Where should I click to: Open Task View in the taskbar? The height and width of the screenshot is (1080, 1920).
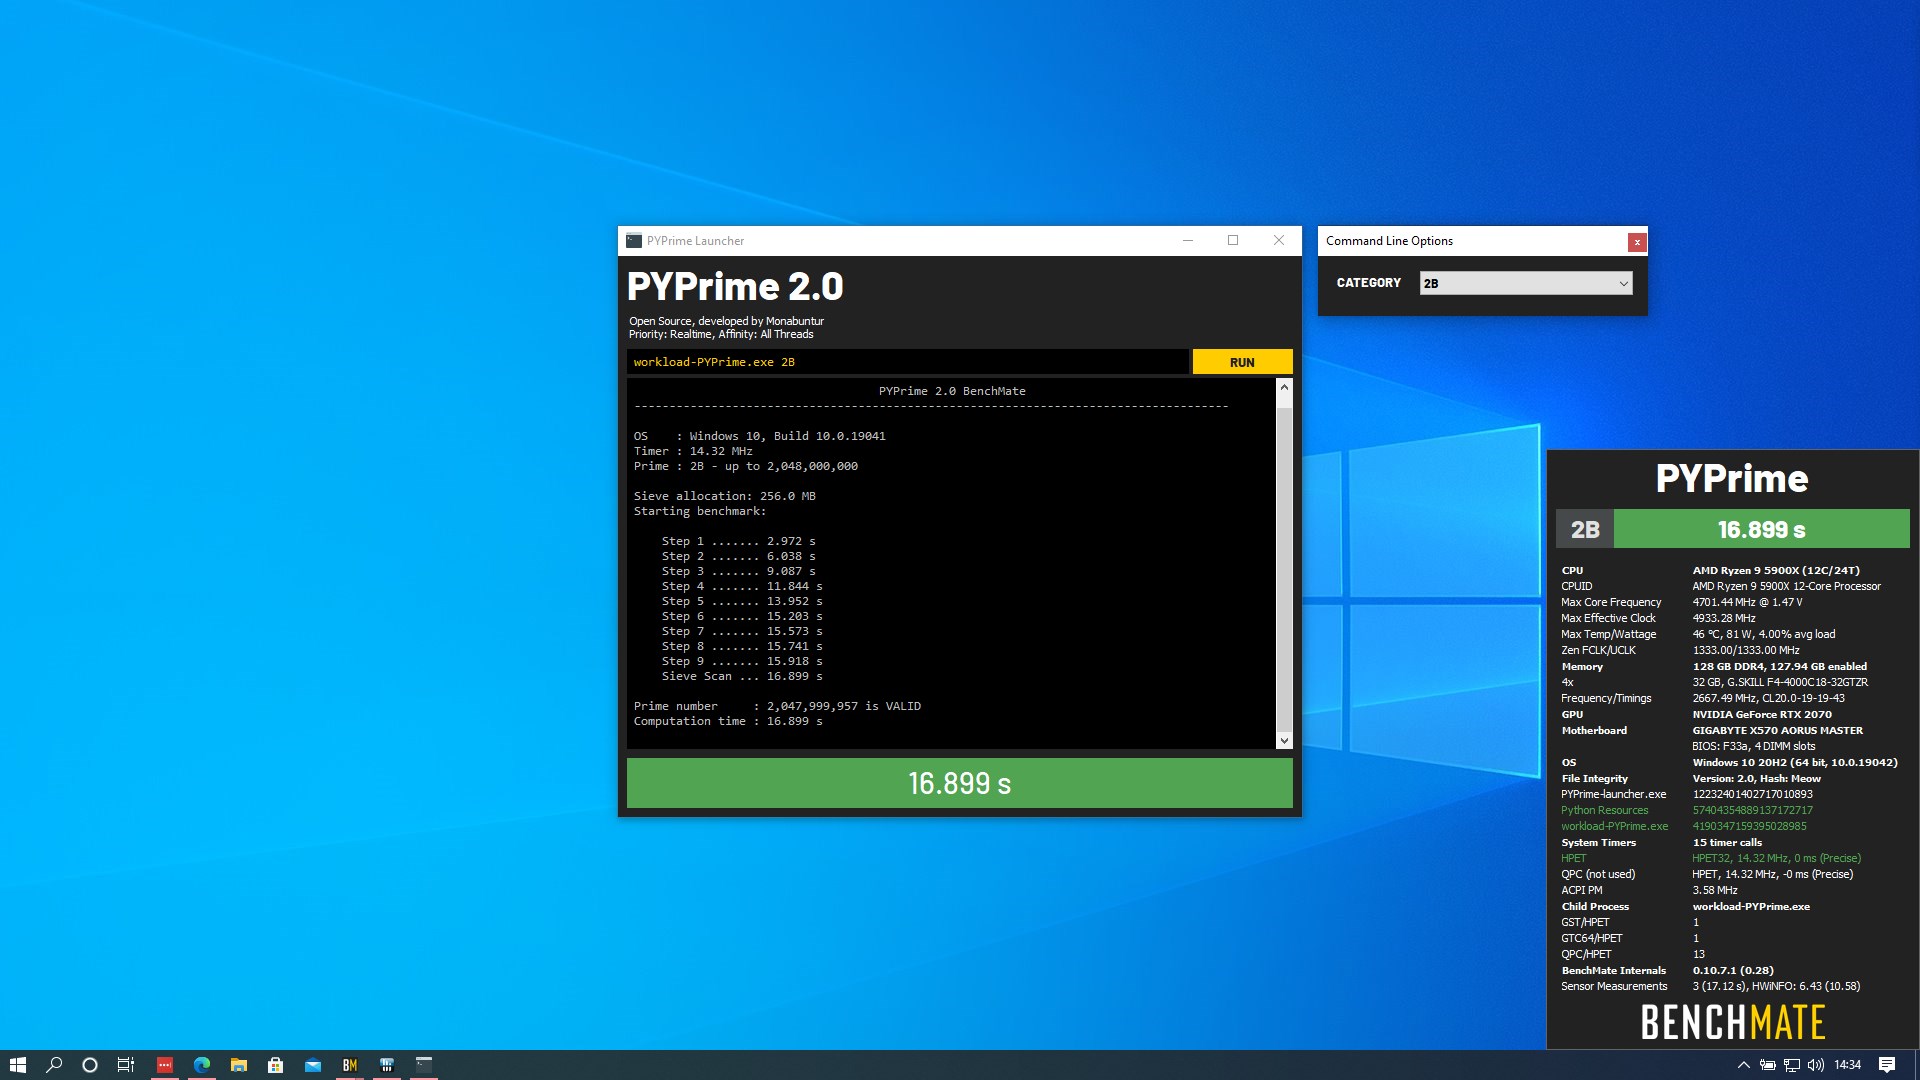pos(126,1065)
